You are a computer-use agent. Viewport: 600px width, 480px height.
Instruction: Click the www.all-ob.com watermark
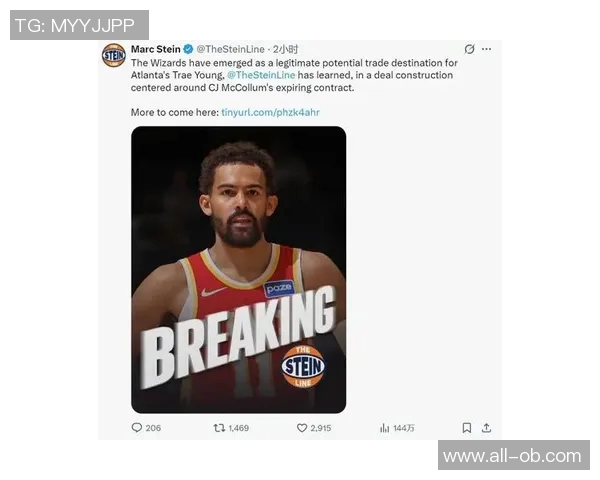(514, 455)
